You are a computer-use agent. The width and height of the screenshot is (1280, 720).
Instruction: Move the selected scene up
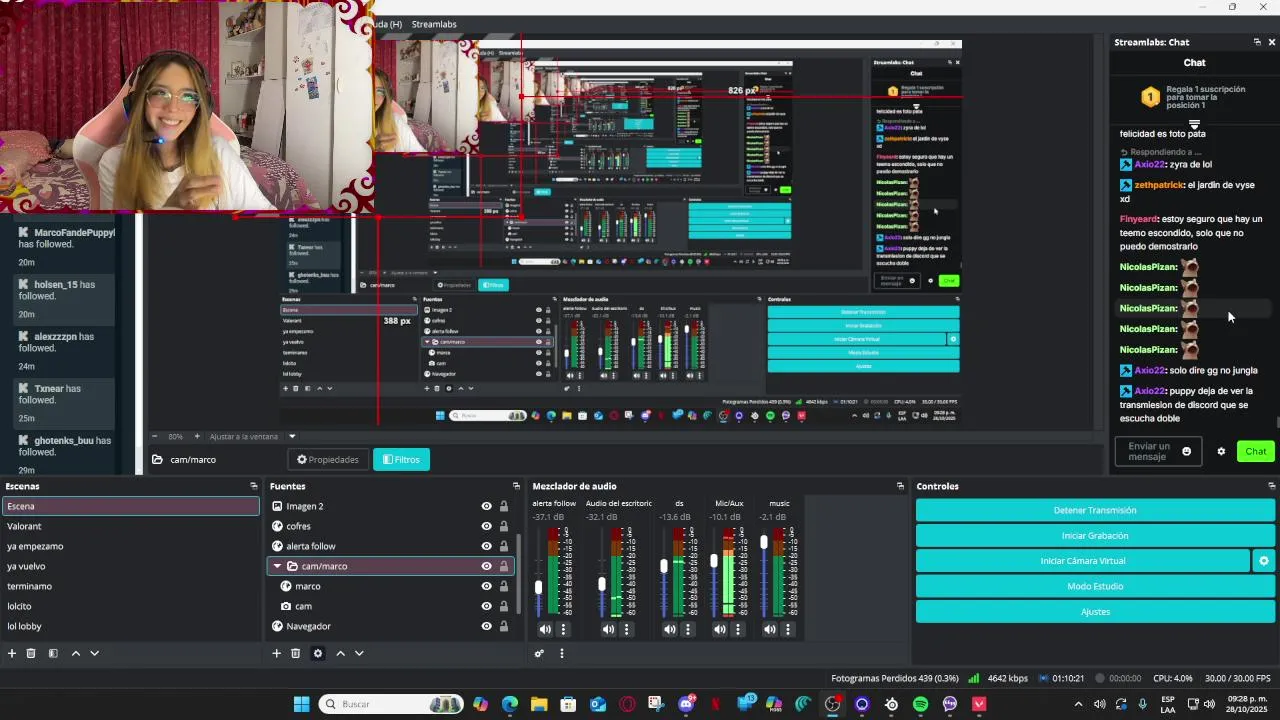[75, 653]
